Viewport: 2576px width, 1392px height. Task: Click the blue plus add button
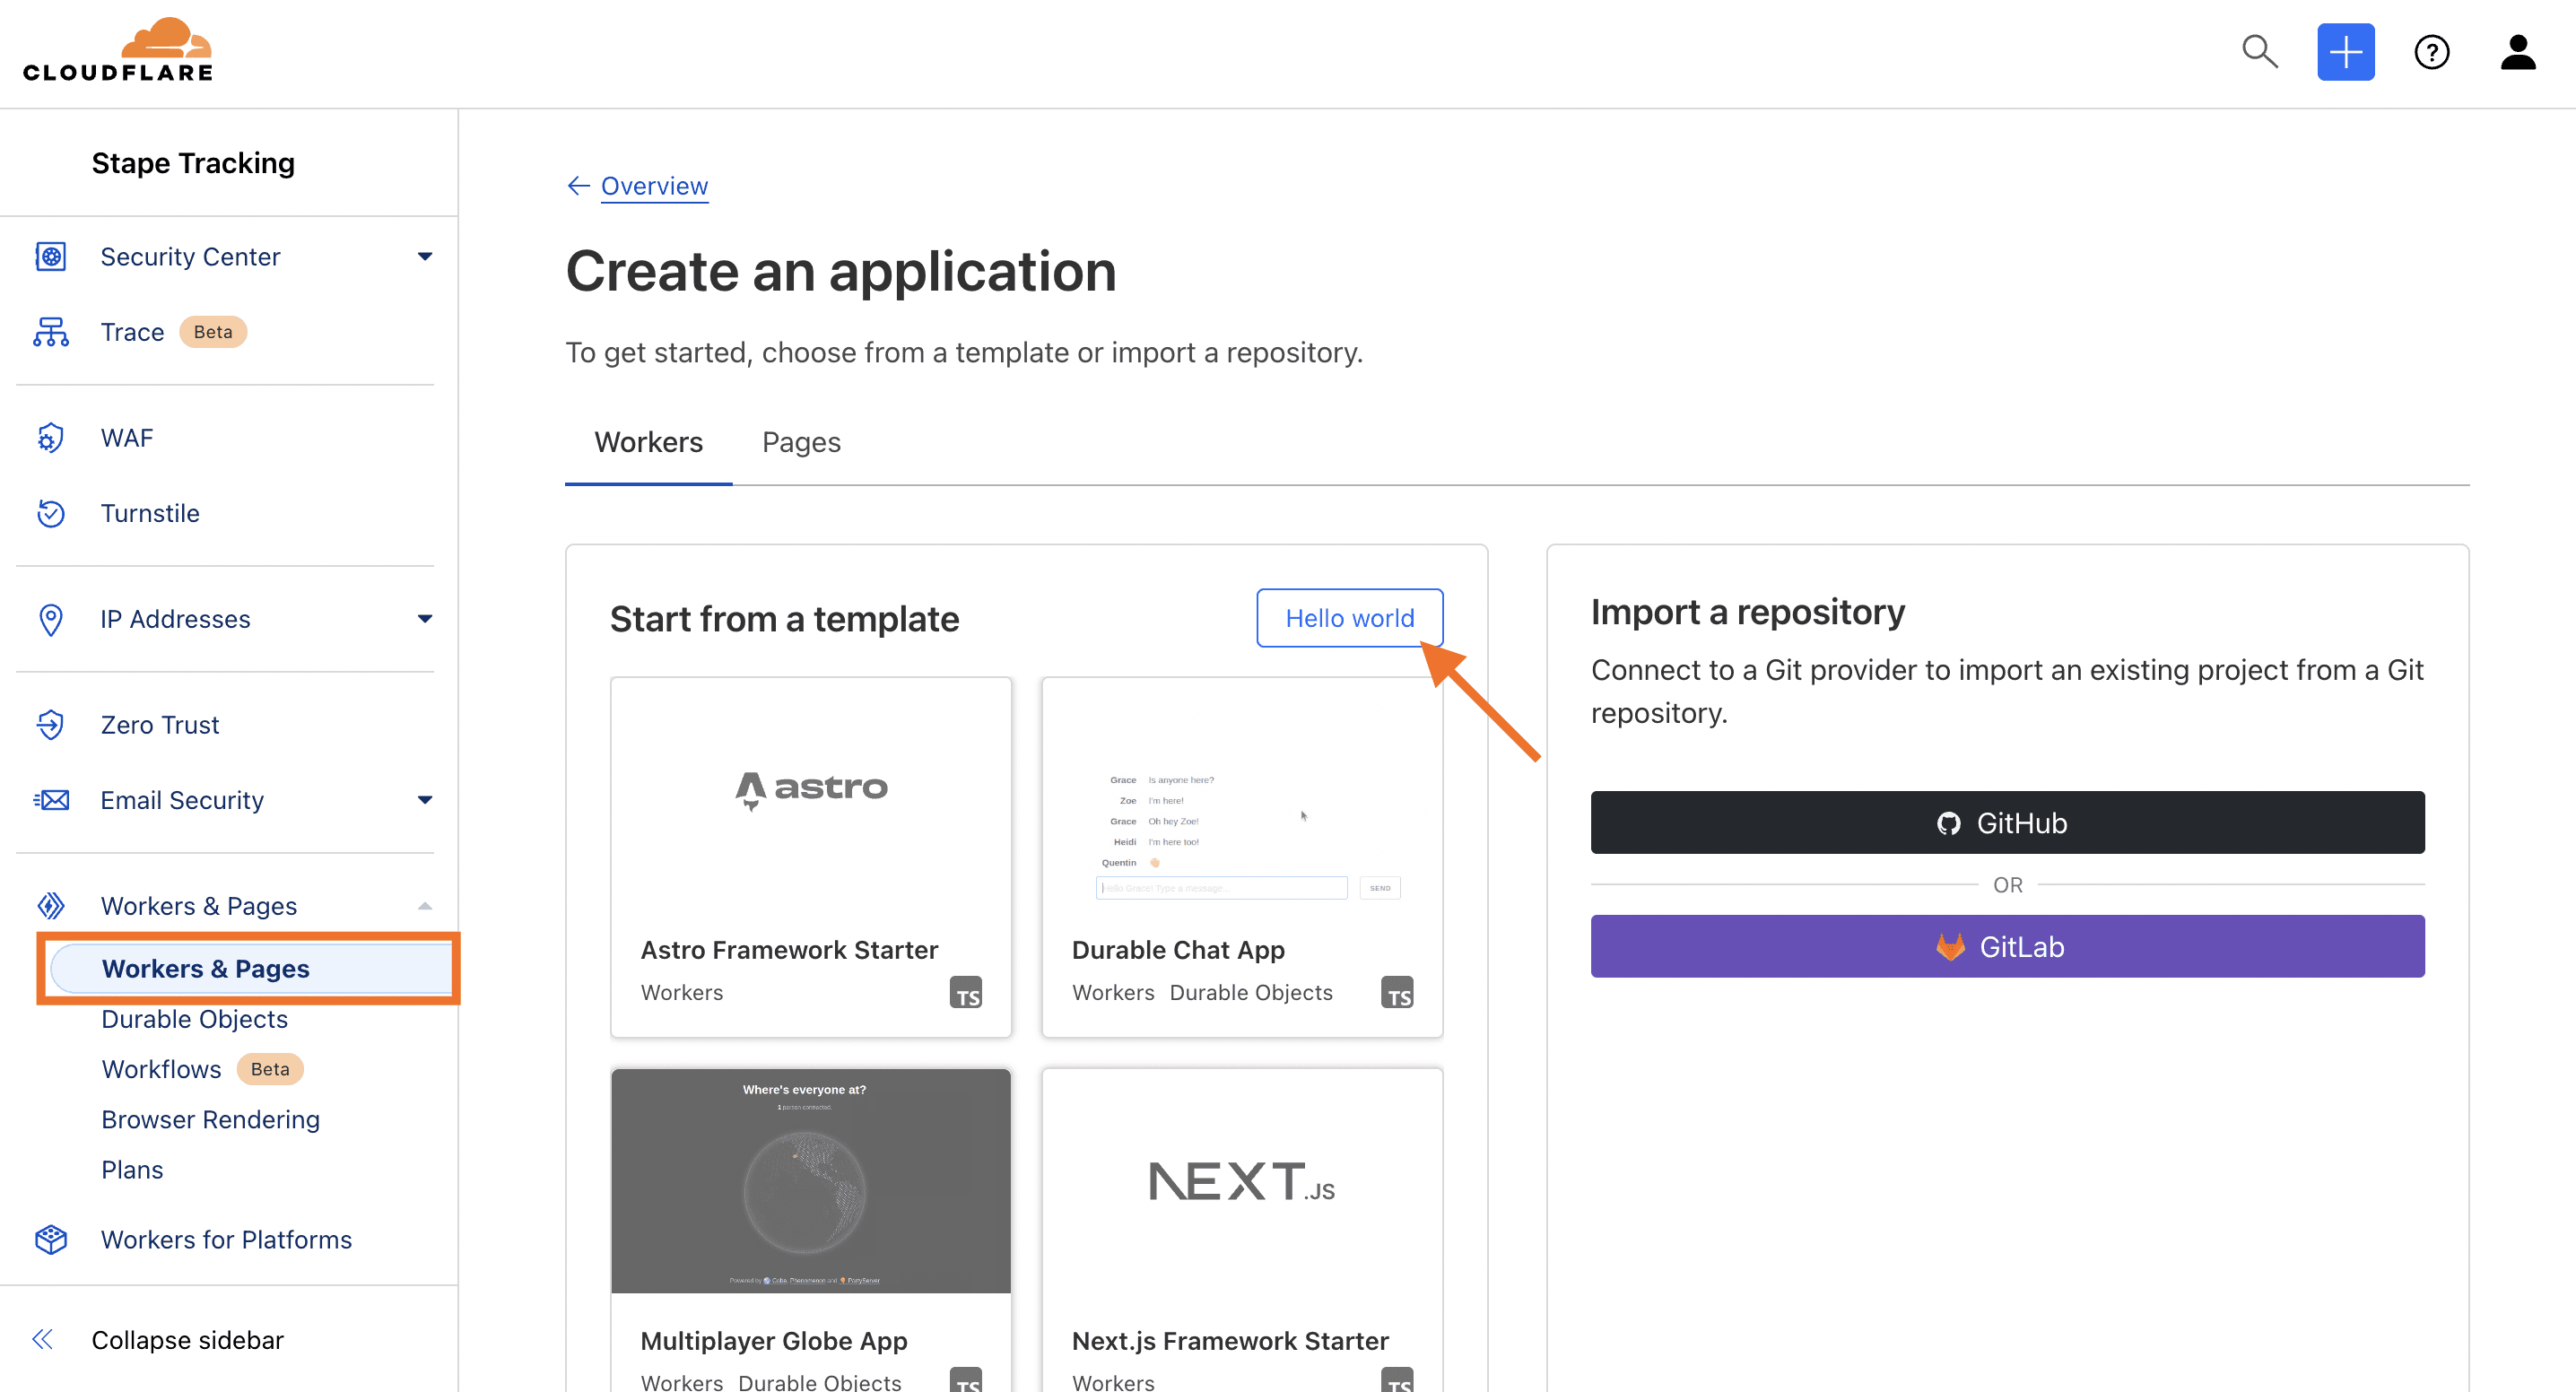(2345, 52)
